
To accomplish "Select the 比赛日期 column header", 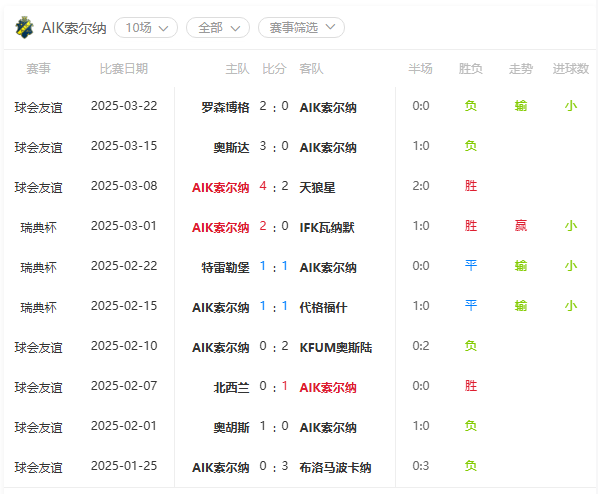I will pyautogui.click(x=124, y=69).
